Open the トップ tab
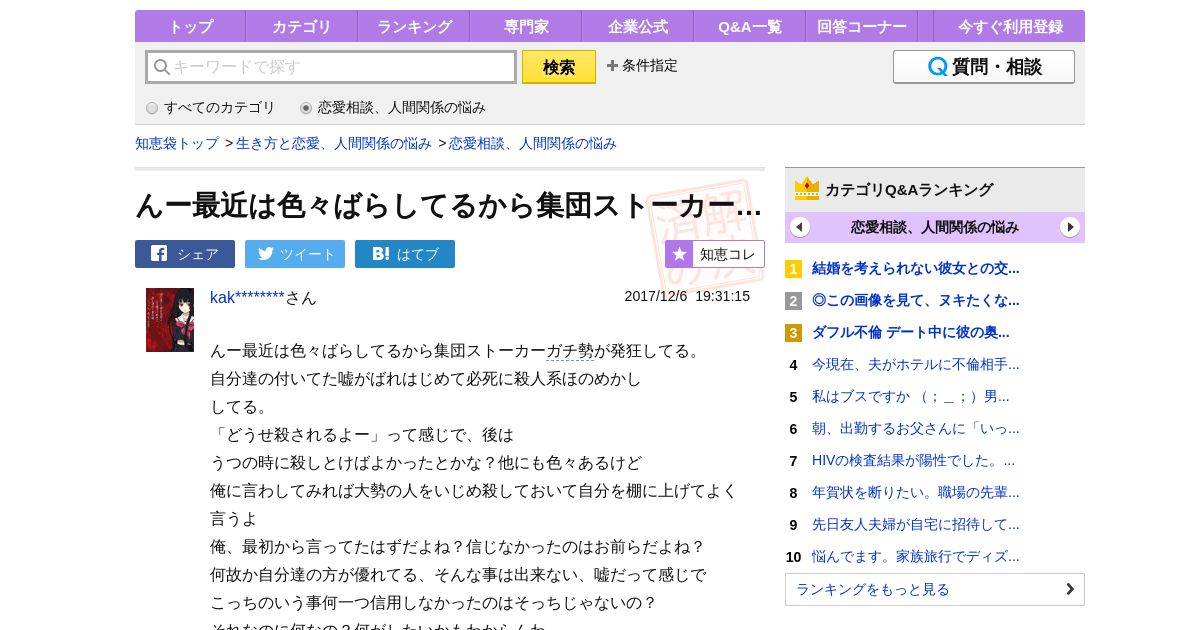The image size is (1200, 630). click(190, 26)
